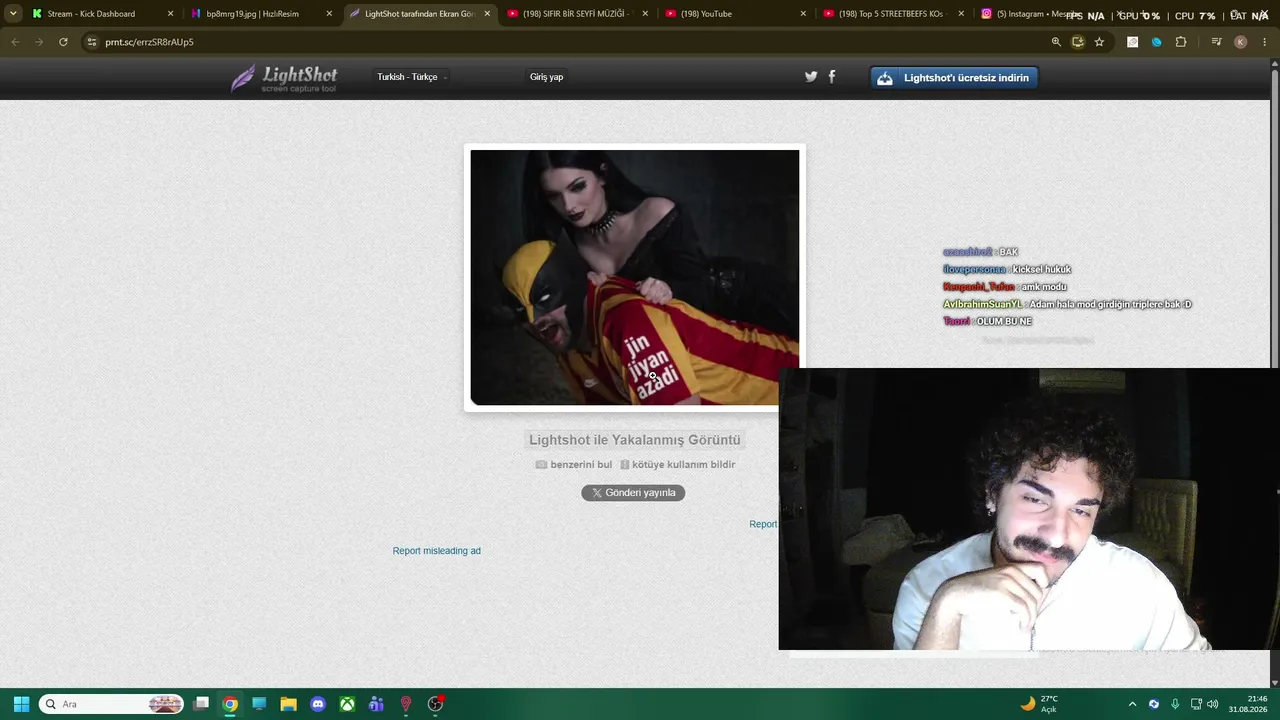Open the (198) YouTube tab
The height and width of the screenshot is (720, 1280).
pyautogui.click(x=733, y=14)
